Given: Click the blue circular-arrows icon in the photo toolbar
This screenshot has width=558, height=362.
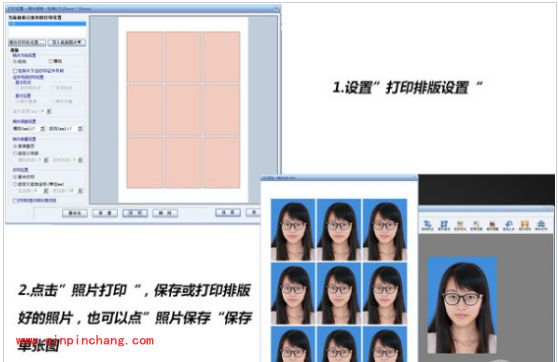Looking at the screenshot, I should click(x=509, y=225).
